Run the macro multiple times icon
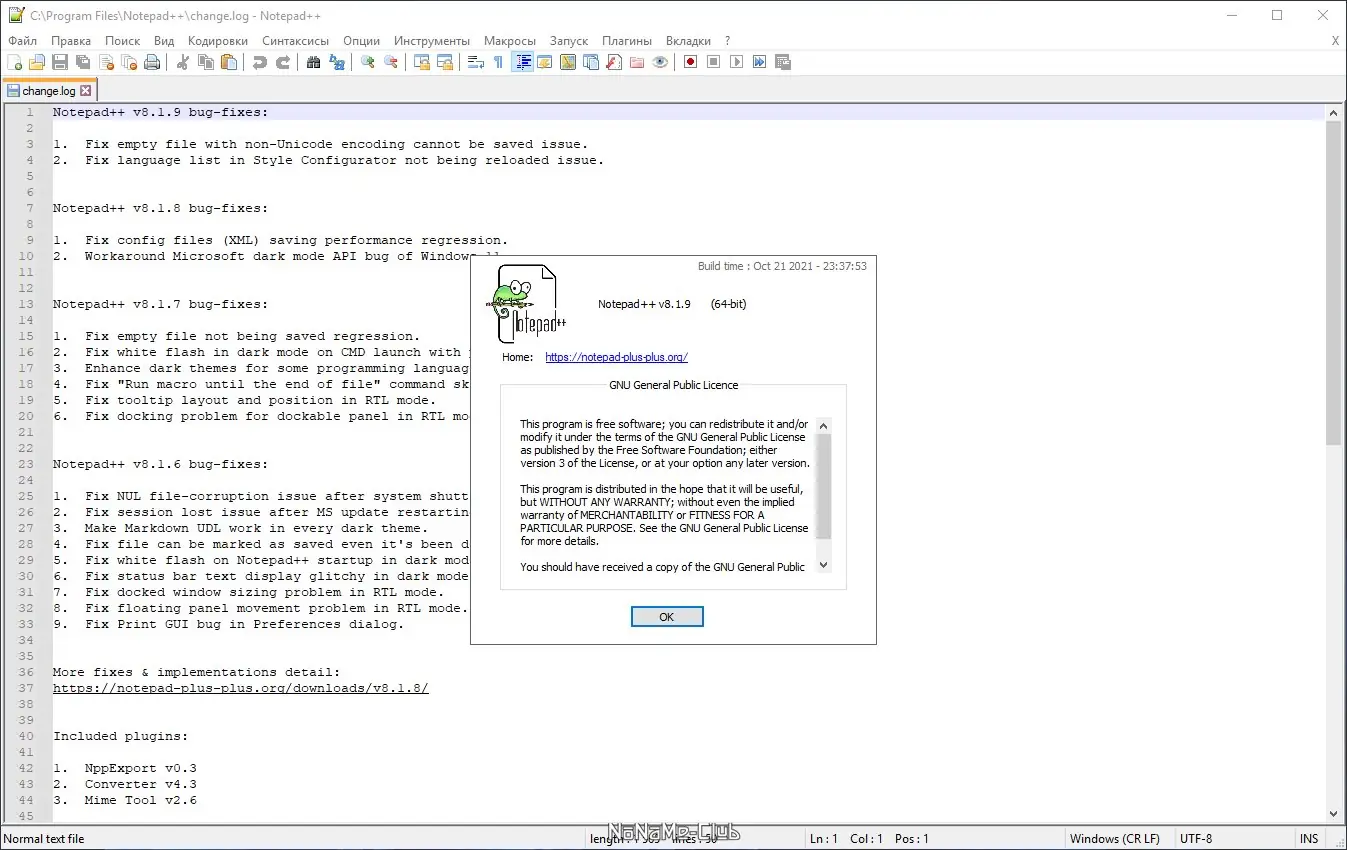Screen dimensions: 1347x850 click(760, 62)
